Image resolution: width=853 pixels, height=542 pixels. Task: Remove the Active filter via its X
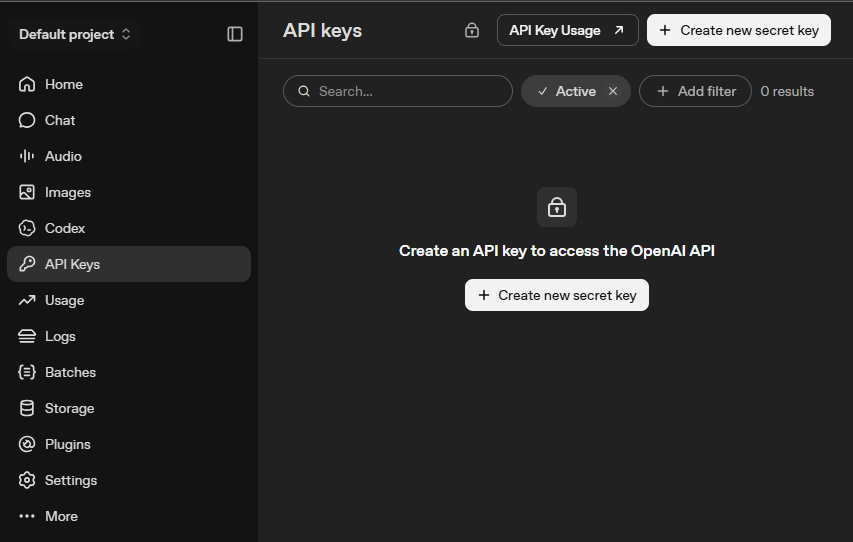(613, 91)
